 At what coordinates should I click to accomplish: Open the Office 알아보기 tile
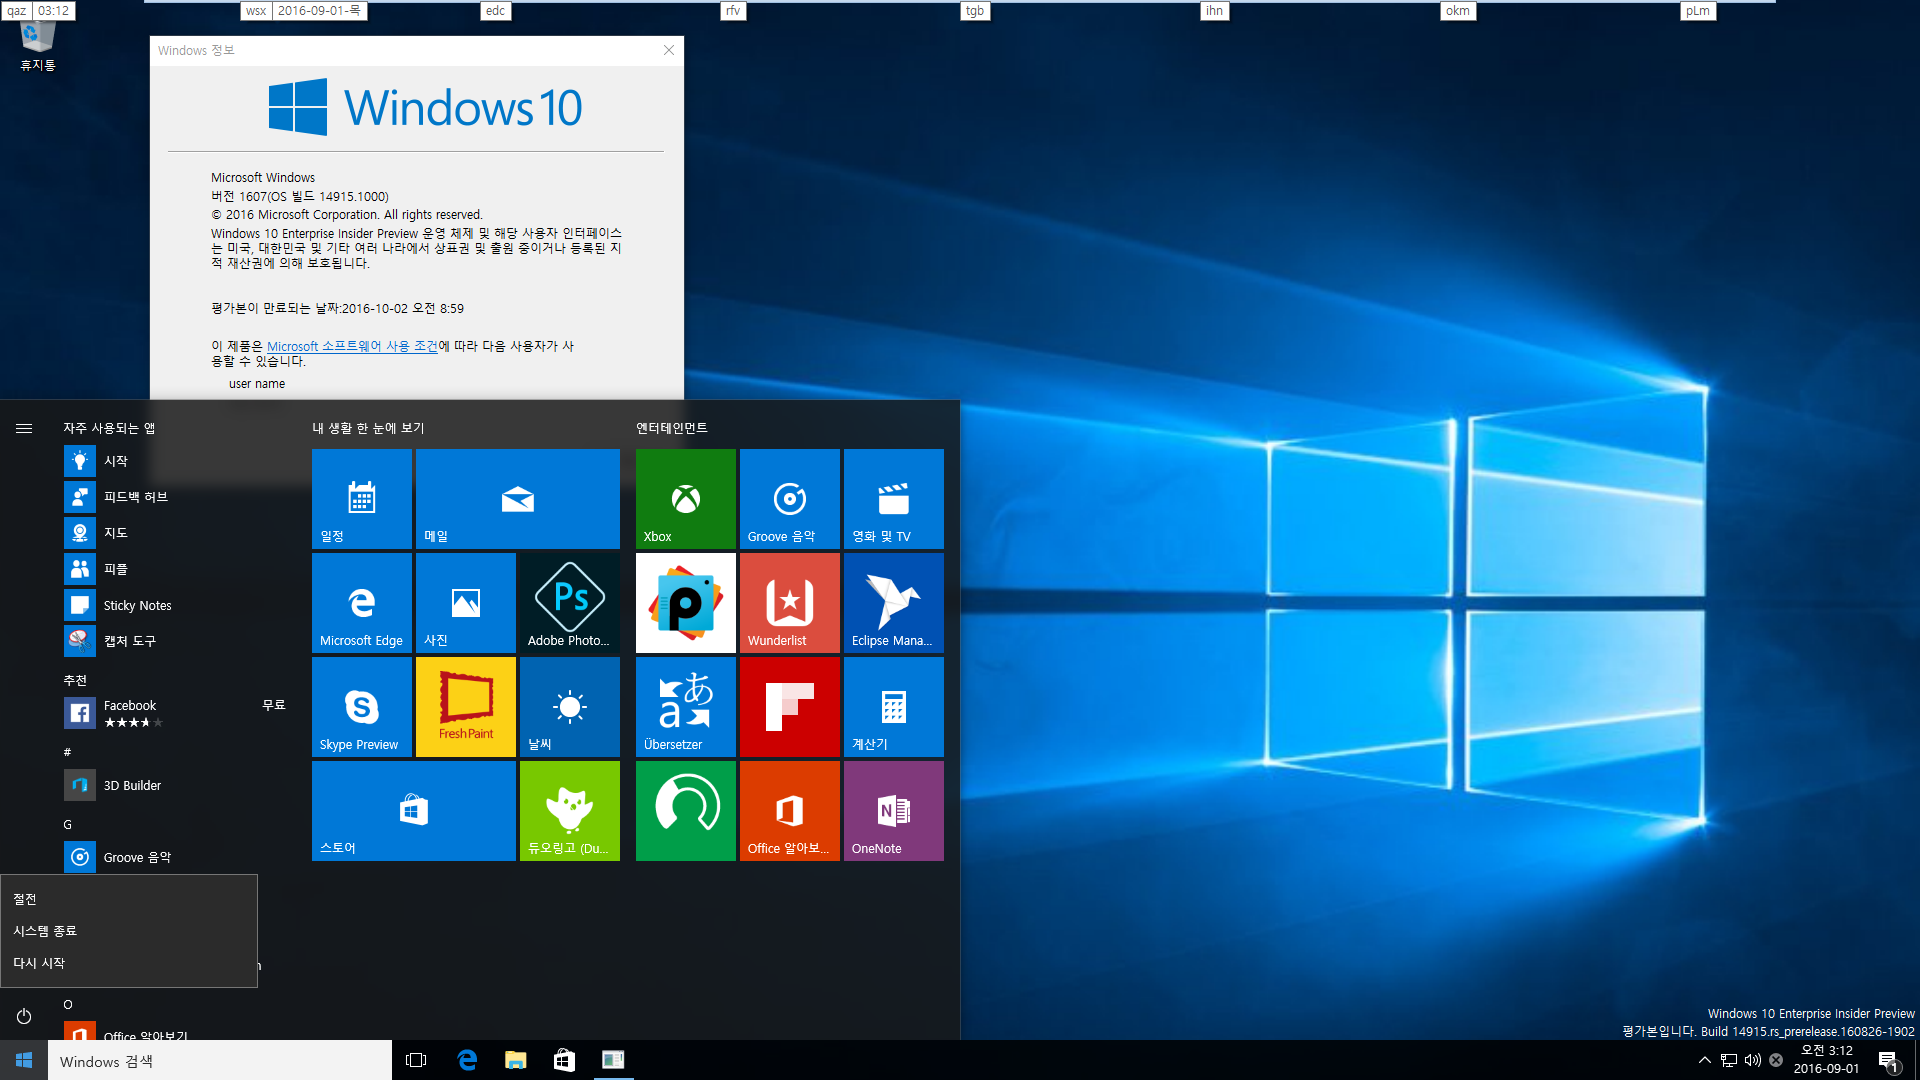point(790,811)
